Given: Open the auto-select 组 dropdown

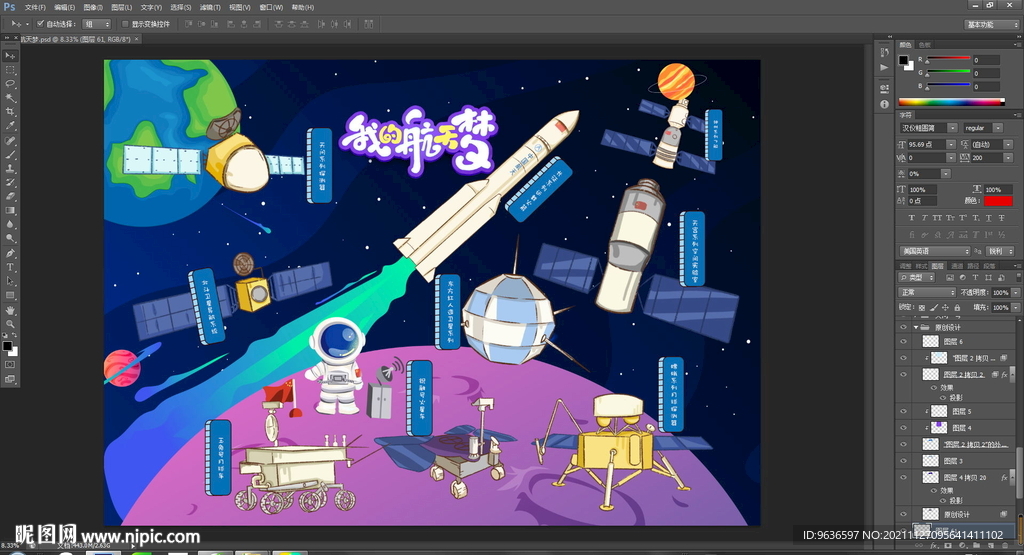Looking at the screenshot, I should coord(97,24).
